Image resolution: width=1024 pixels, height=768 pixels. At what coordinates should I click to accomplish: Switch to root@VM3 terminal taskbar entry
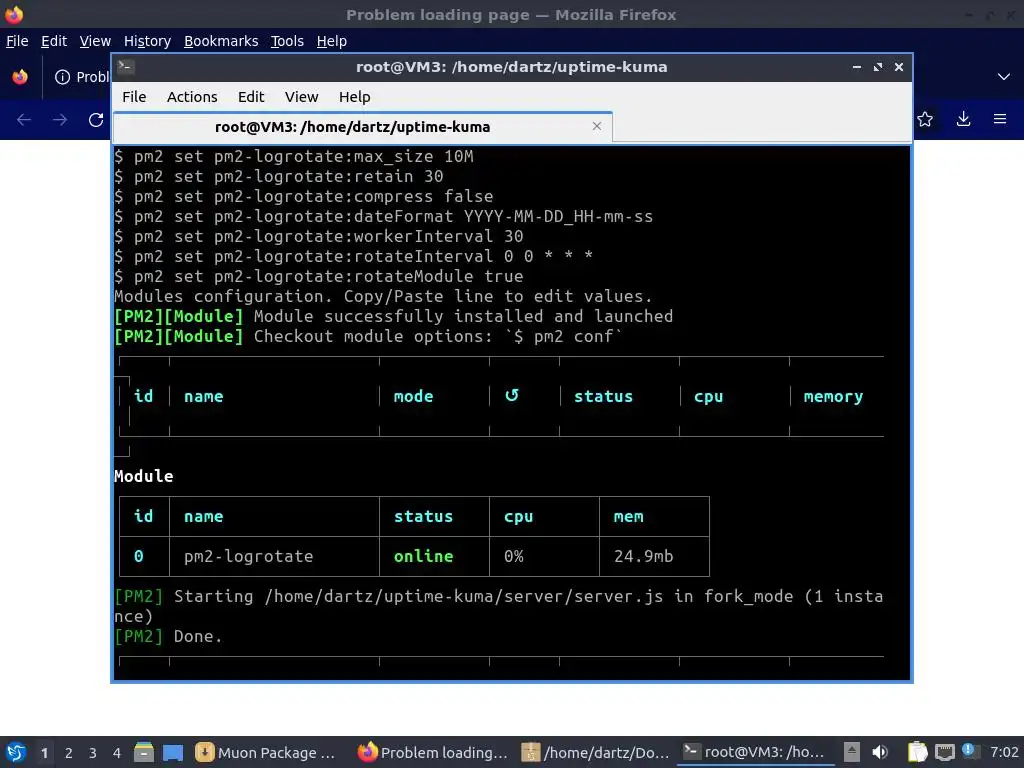click(755, 753)
